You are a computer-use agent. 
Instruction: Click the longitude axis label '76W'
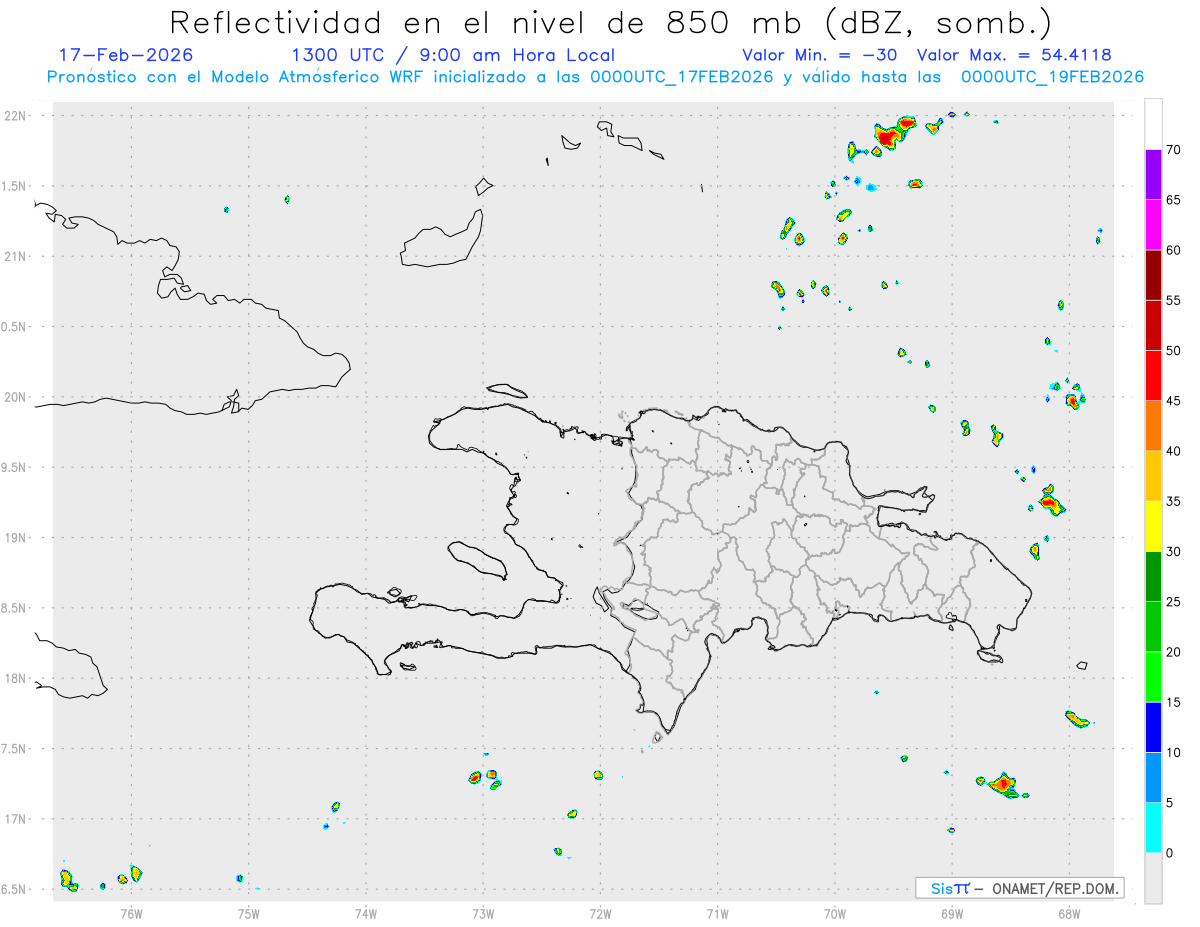click(131, 912)
